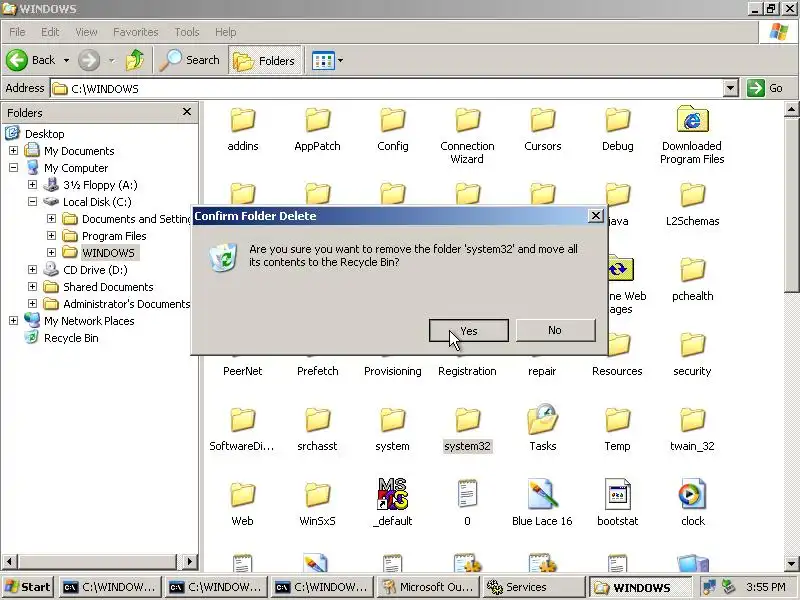800x600 pixels.
Task: Select Recycle Bin in folder tree
Action: 71,338
